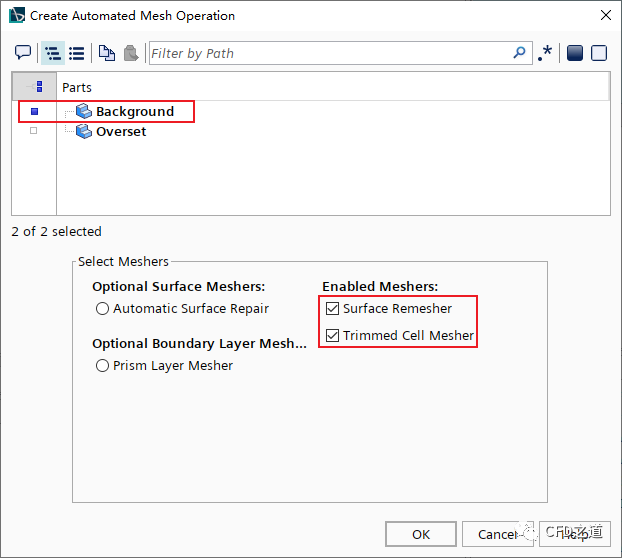Select the Automatic Surface Repair option
622x558 pixels.
coord(102,309)
